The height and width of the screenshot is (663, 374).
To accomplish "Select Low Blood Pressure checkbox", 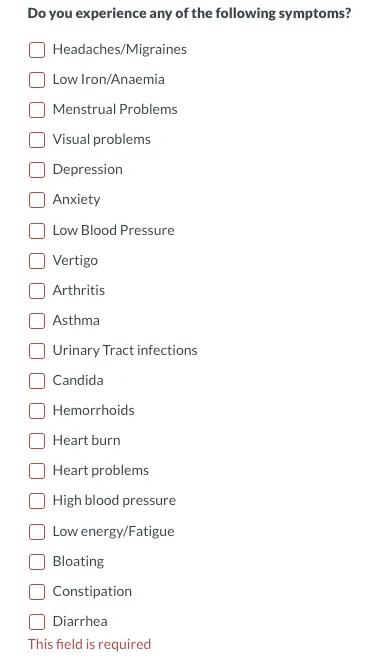I will [37, 230].
